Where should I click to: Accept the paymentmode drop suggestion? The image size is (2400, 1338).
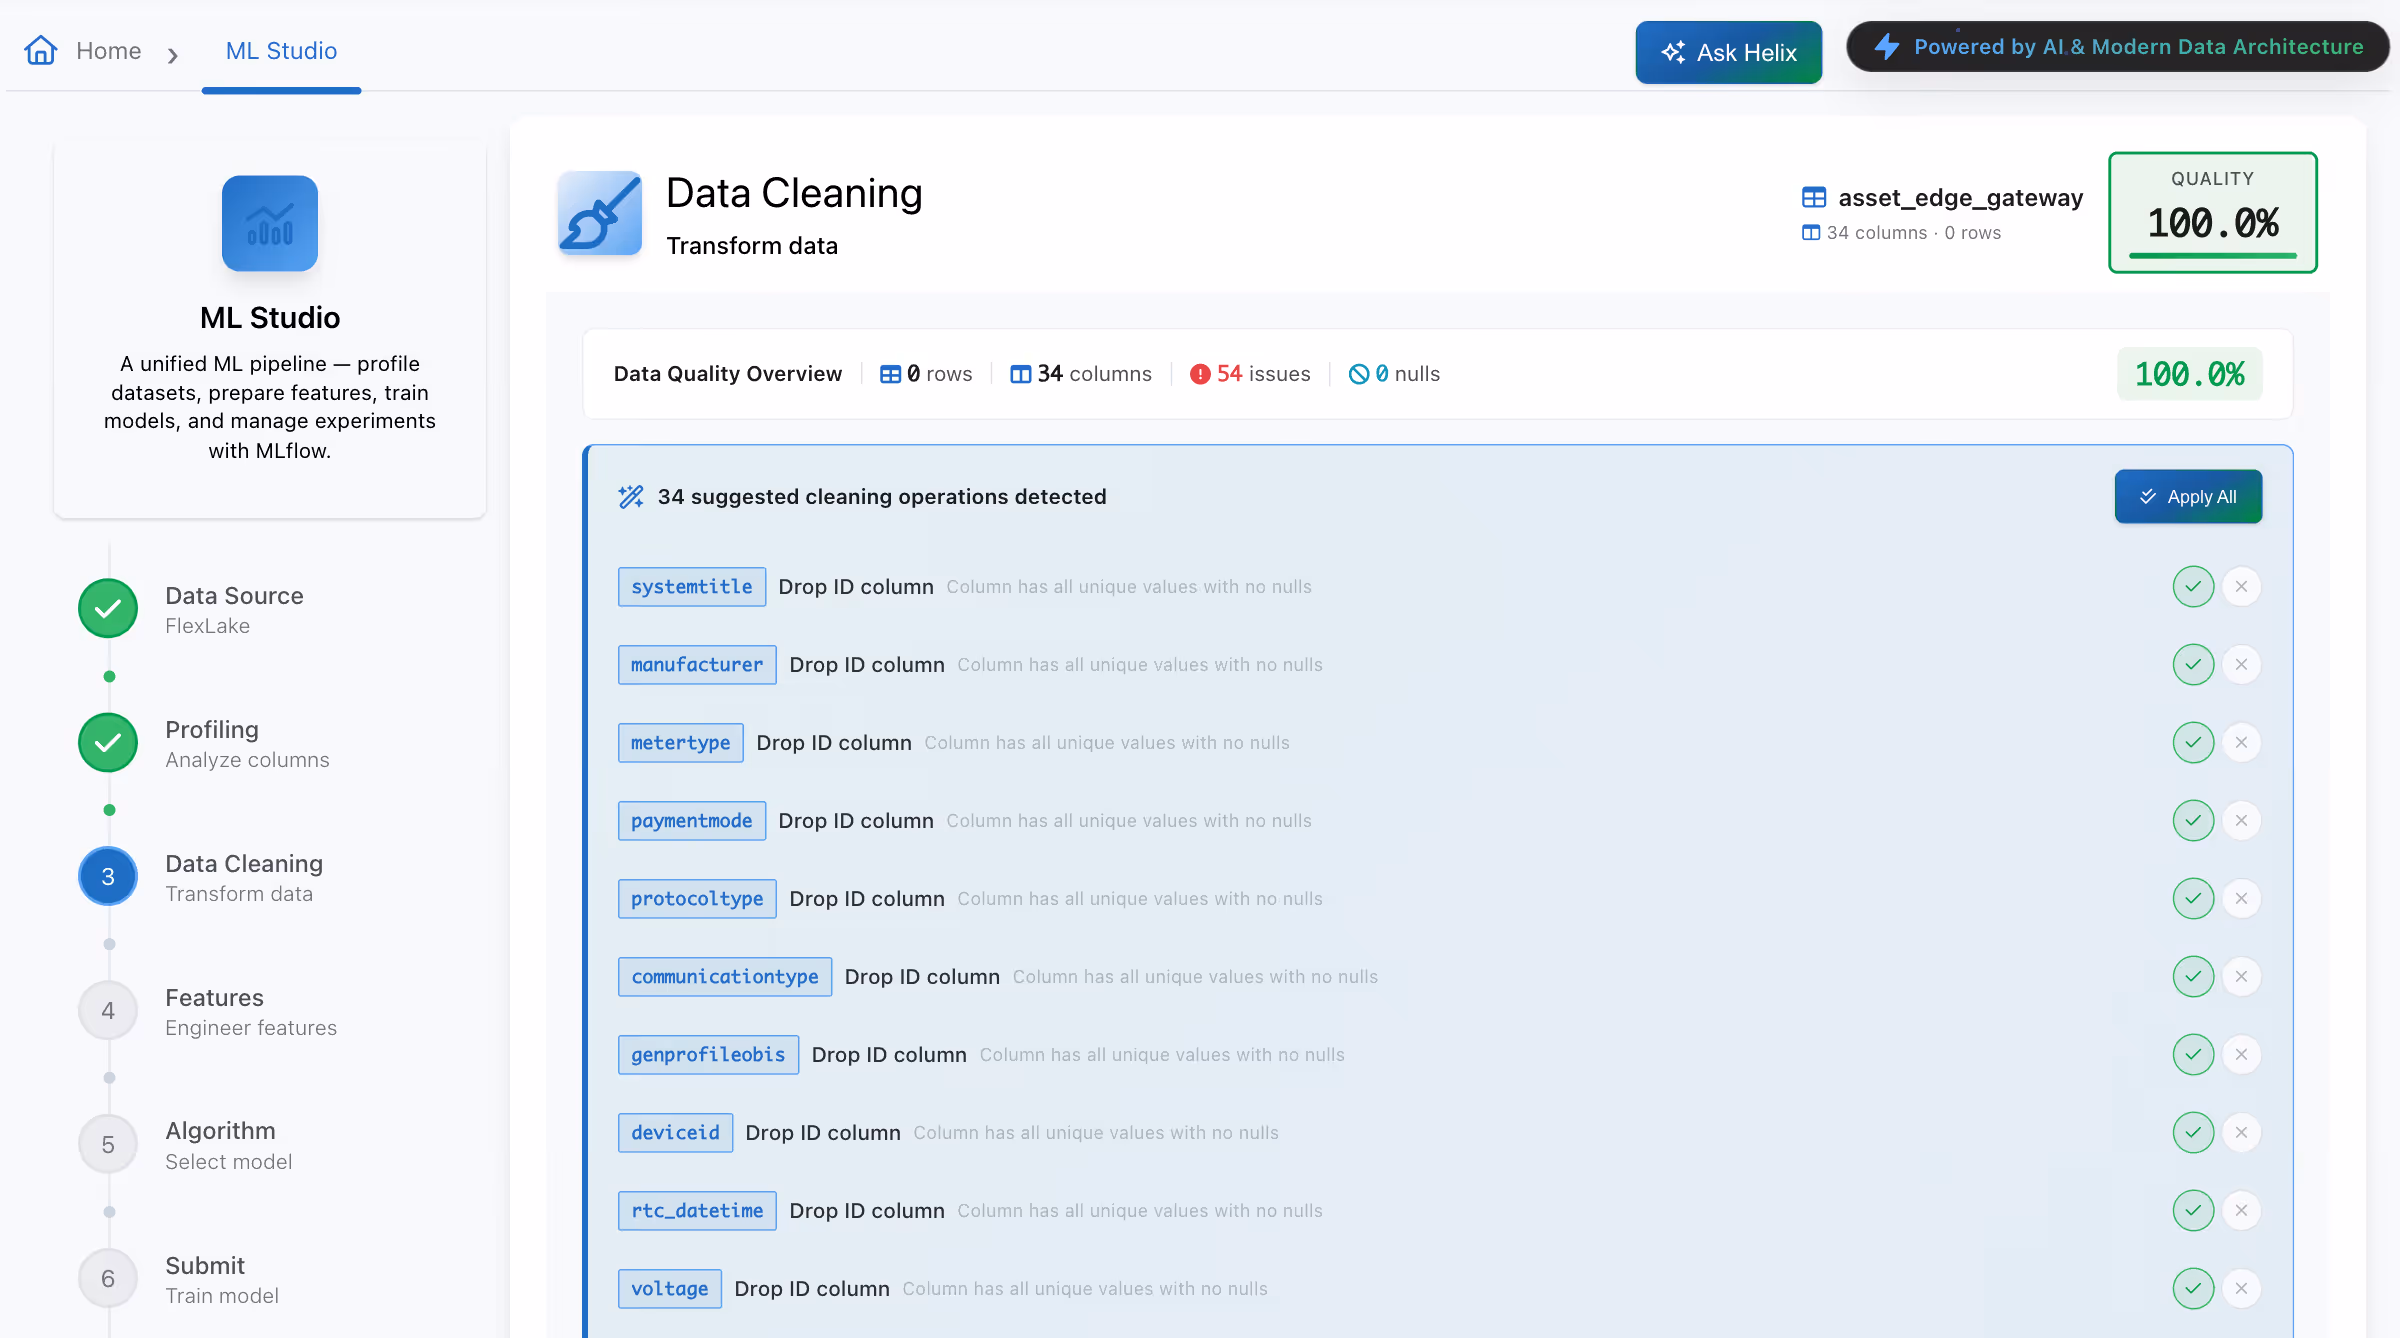click(2193, 821)
